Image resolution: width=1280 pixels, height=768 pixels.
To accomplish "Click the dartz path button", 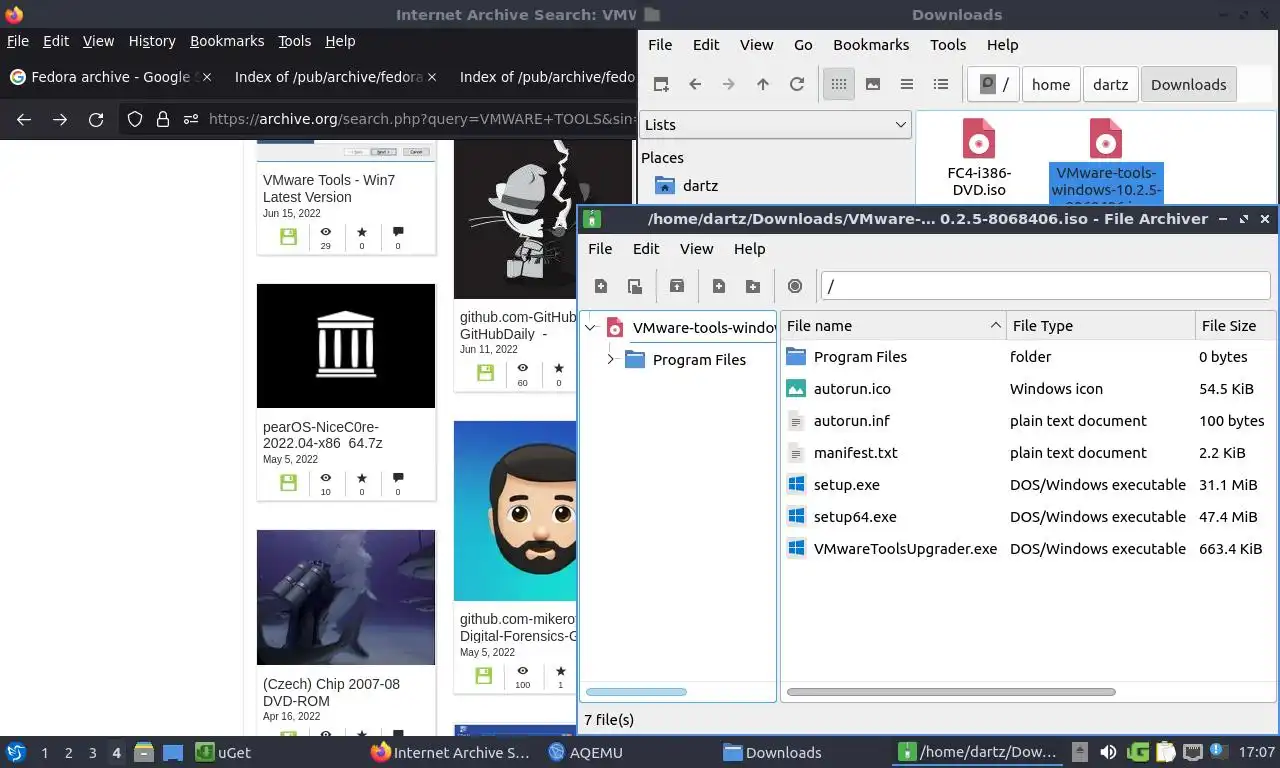I will pos(1110,84).
